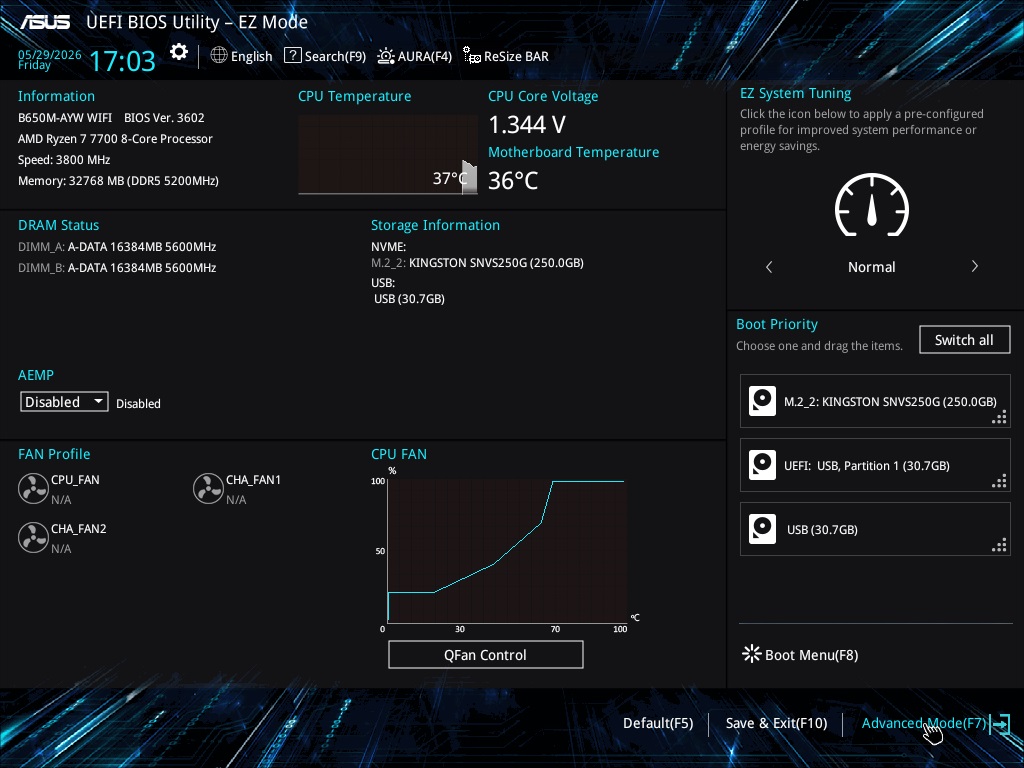Click the EZ System Tuning gauge icon

tap(872, 204)
